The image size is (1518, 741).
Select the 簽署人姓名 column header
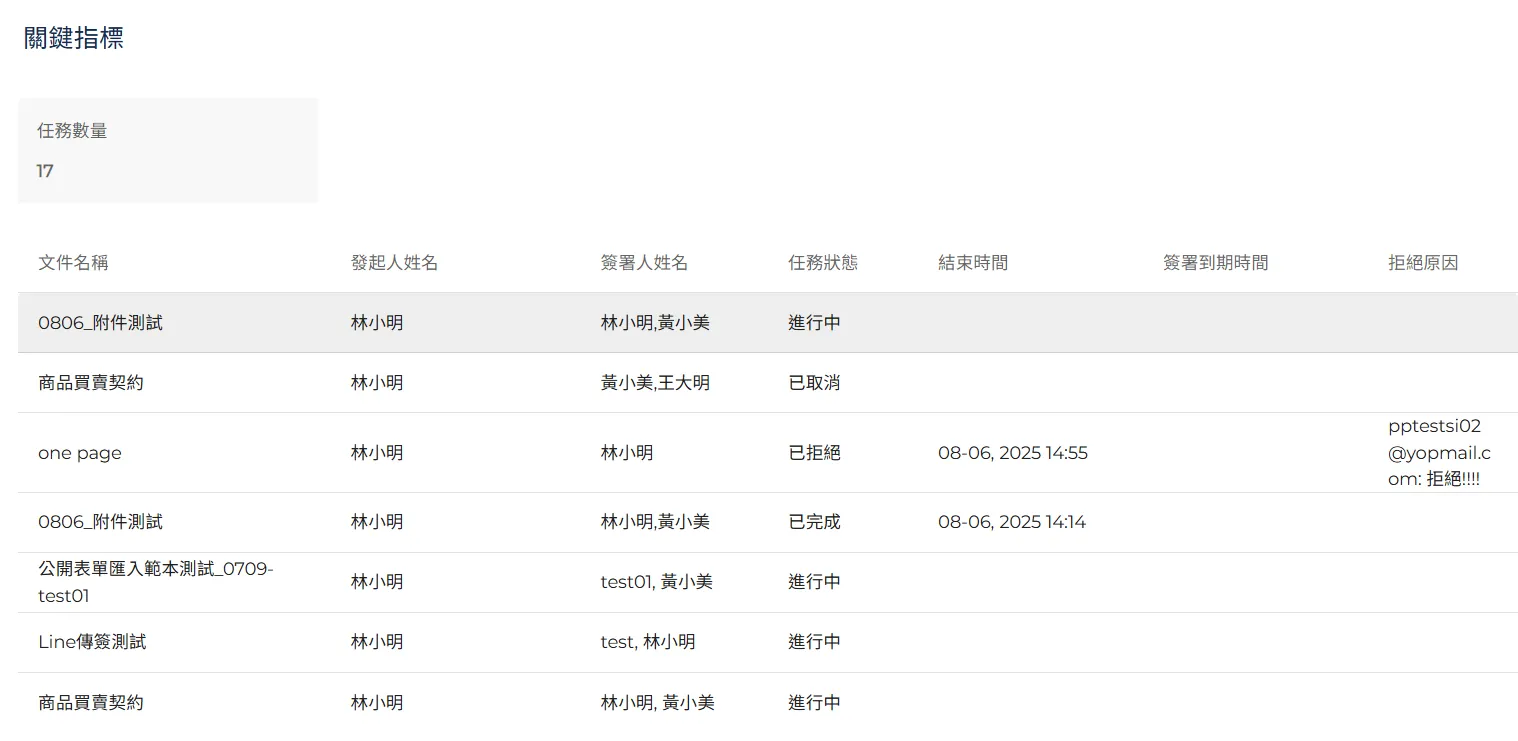click(x=644, y=263)
